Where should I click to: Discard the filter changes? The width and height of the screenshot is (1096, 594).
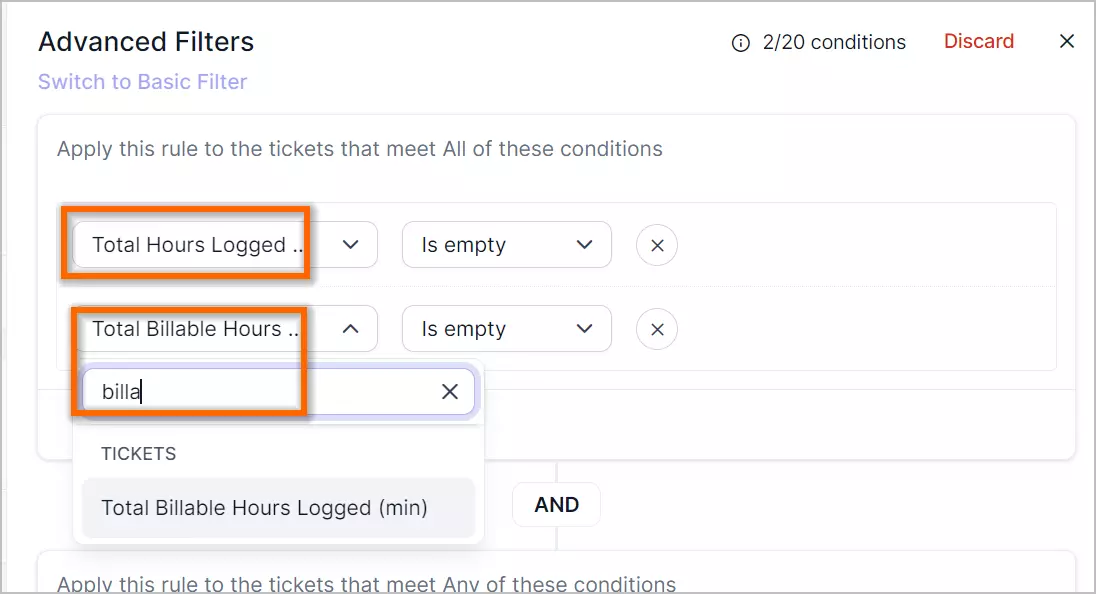(x=979, y=41)
